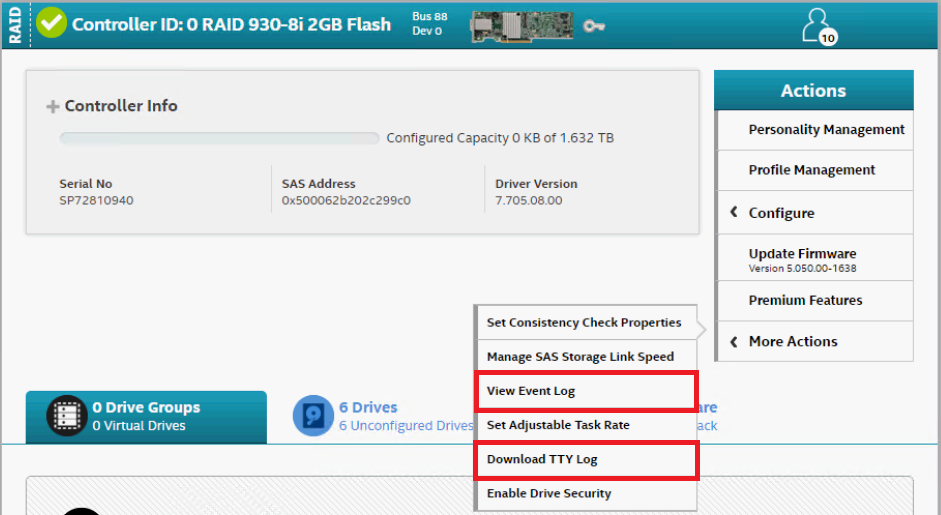This screenshot has width=941, height=515.
Task: Switch to the 0 Drive Groups tab
Action: [146, 417]
